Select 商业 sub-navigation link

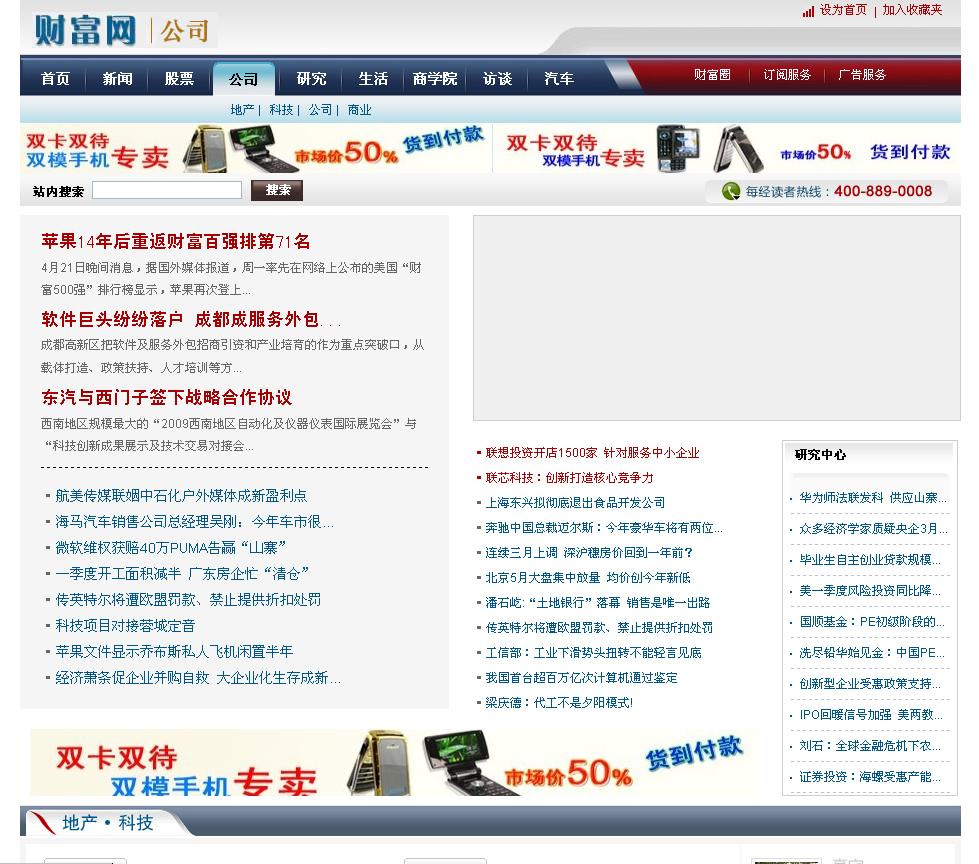click(x=360, y=110)
